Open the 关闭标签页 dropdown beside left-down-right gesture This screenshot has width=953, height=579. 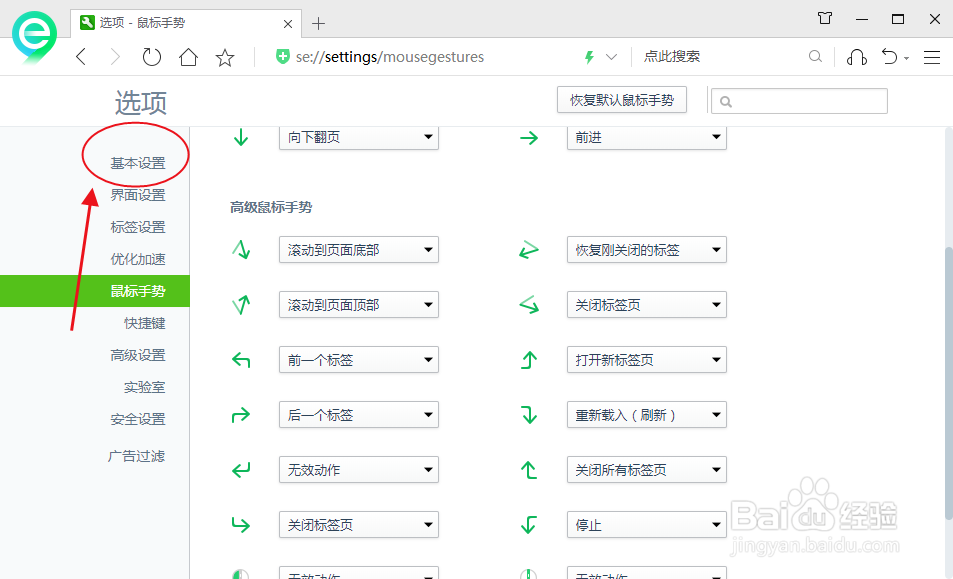647,305
